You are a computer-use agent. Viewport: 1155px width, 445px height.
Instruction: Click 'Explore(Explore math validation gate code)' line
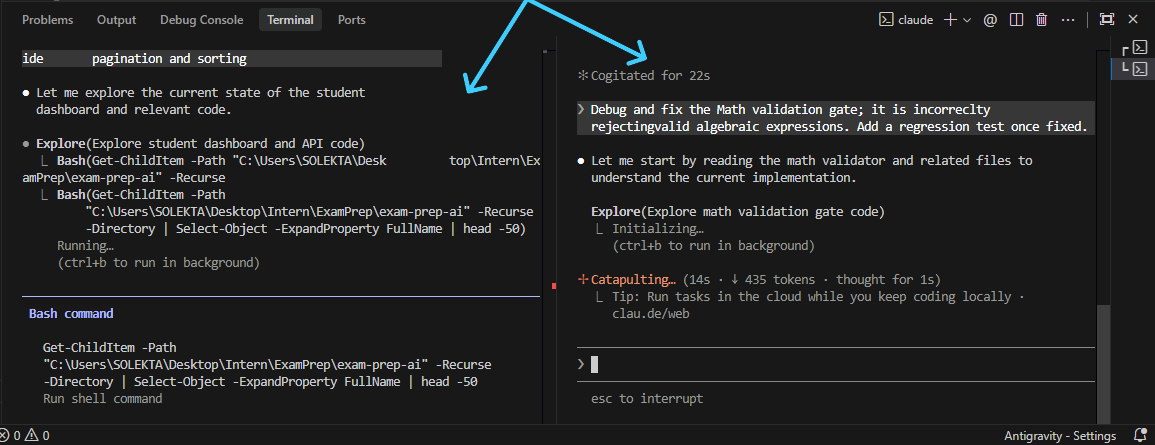pyautogui.click(x=737, y=211)
